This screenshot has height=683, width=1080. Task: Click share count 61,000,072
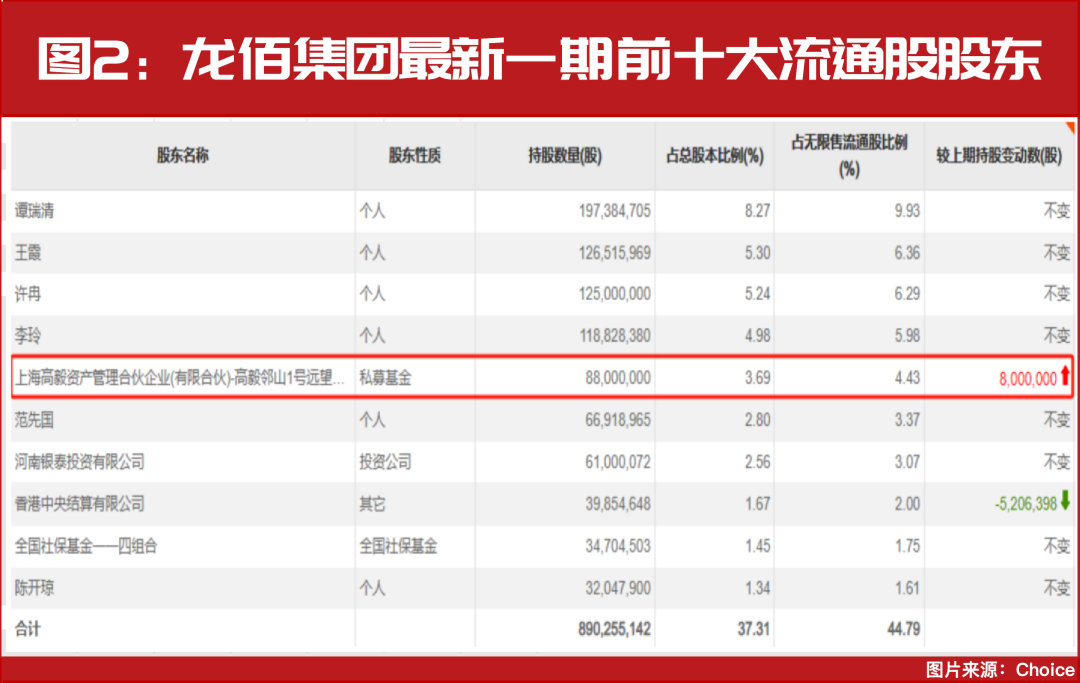pyautogui.click(x=618, y=461)
